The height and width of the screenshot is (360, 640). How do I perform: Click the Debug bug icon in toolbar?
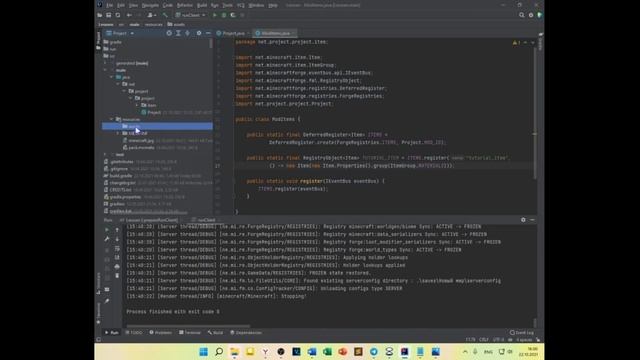[224, 15]
